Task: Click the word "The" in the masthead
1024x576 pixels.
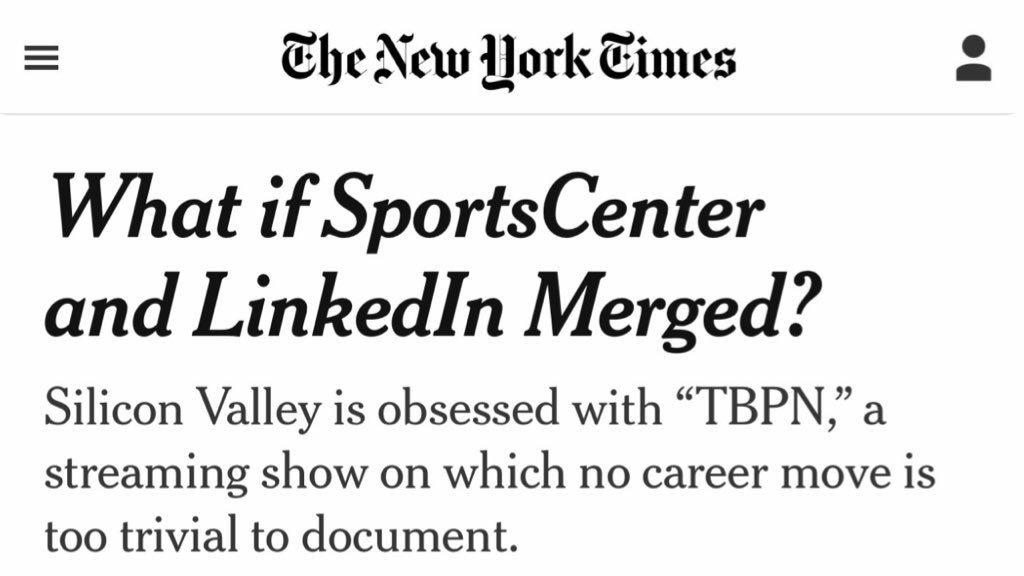Action: tap(318, 58)
